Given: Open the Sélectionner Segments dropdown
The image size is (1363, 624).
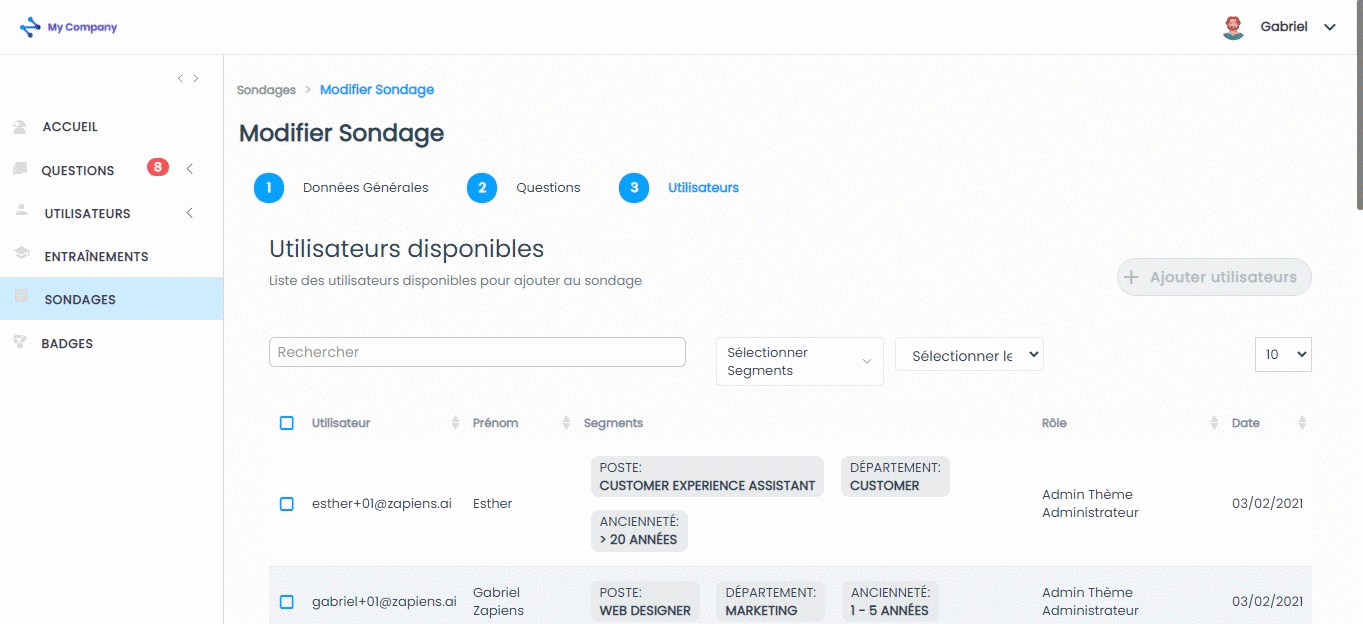Looking at the screenshot, I should pyautogui.click(x=800, y=361).
